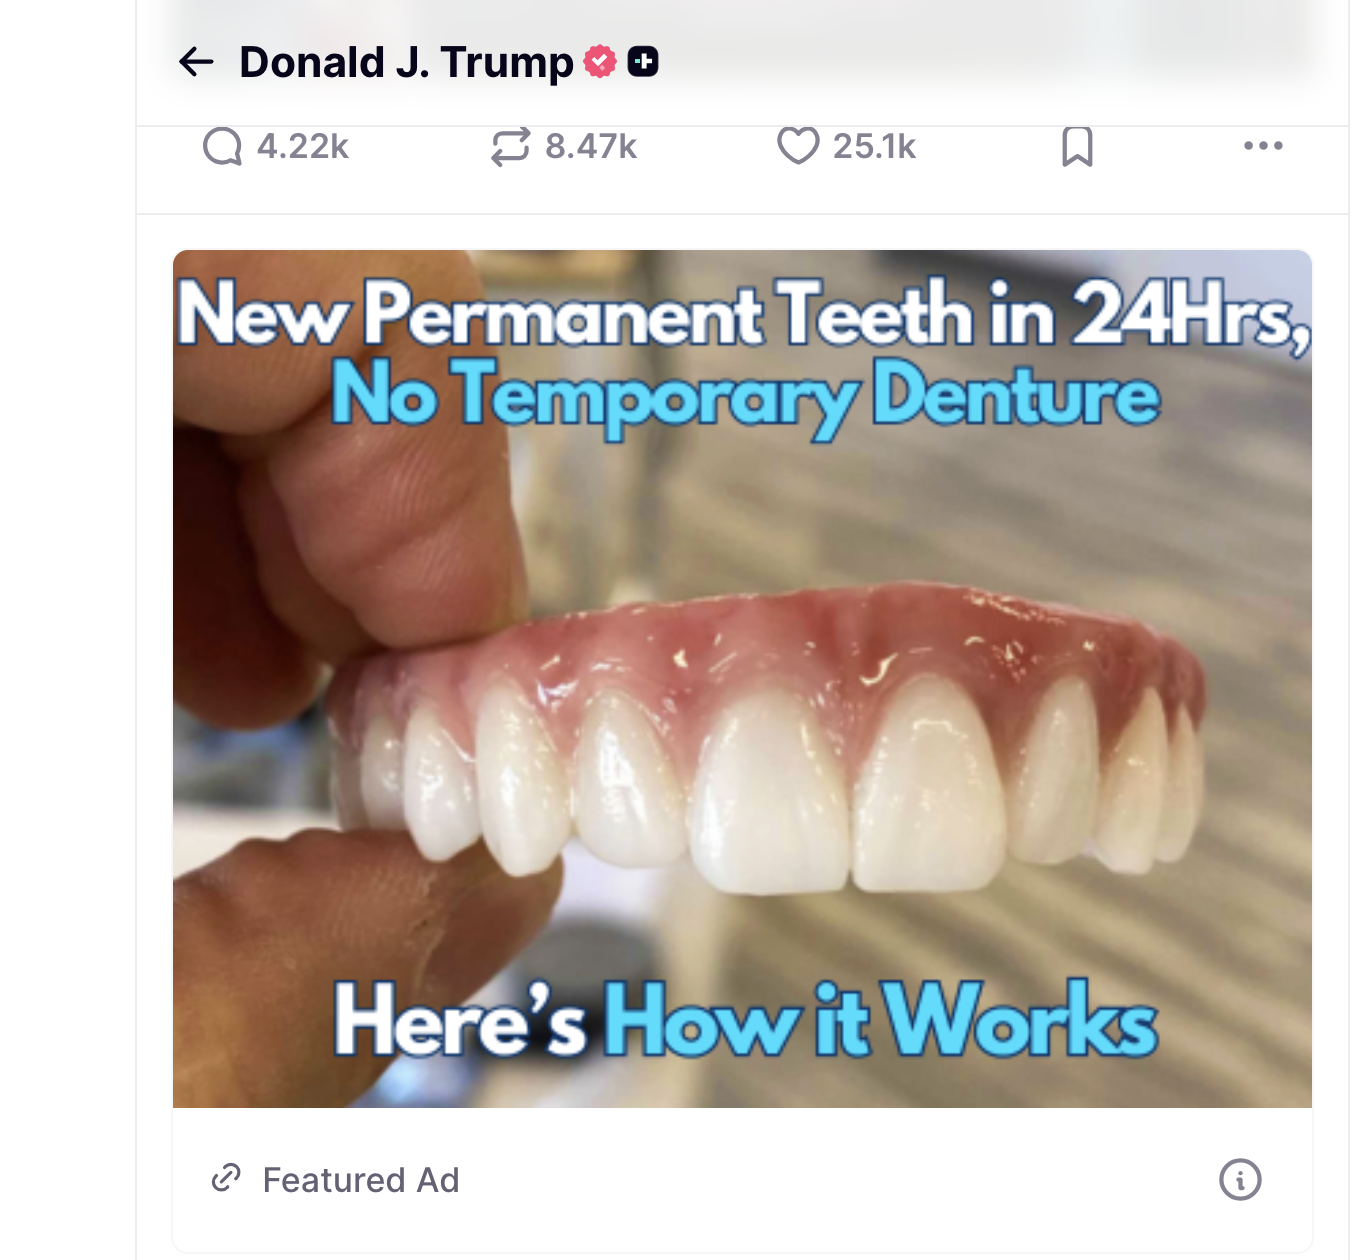The width and height of the screenshot is (1354, 1260).
Task: Click the 4.22k reply count
Action: point(303,147)
